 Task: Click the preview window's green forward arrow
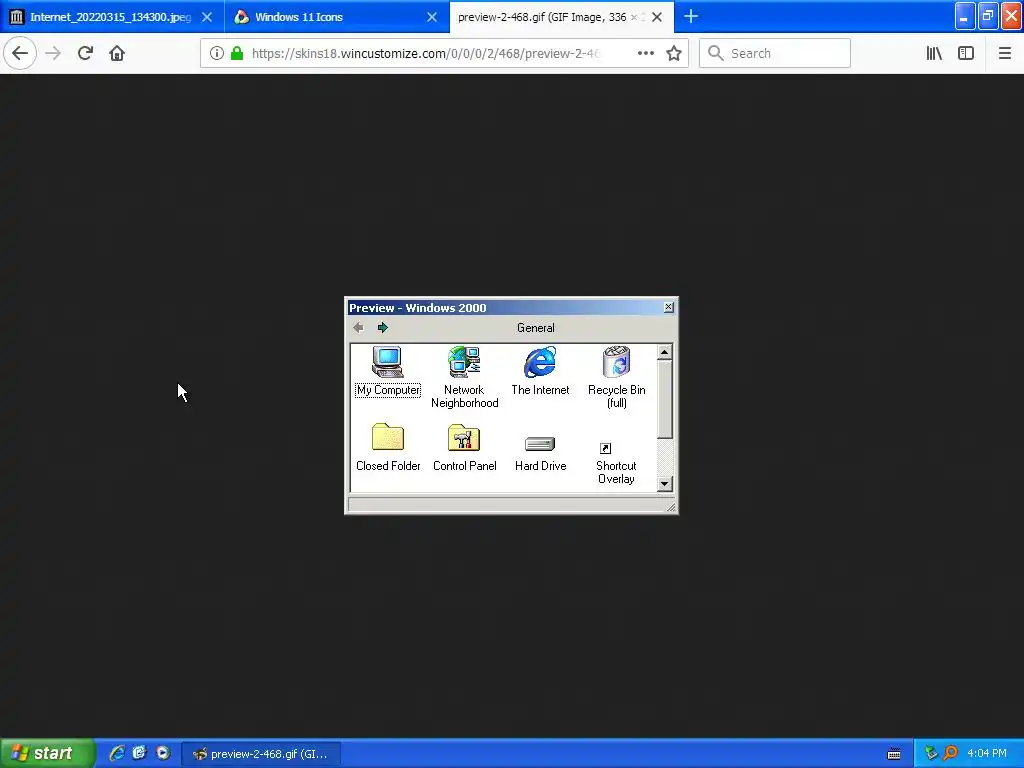coord(383,327)
